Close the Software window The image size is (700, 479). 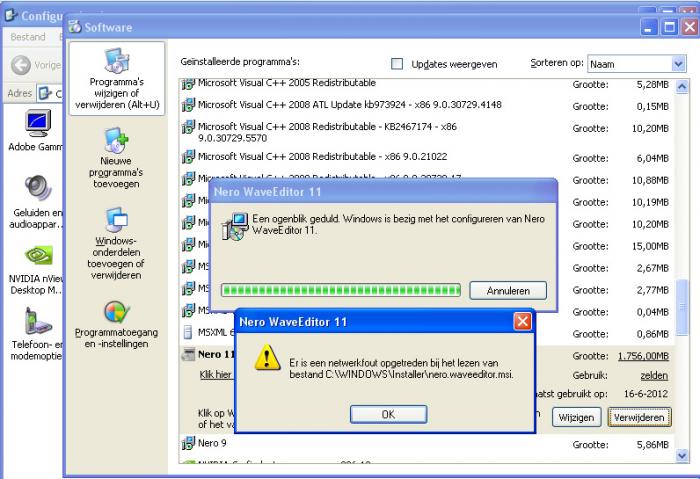(x=690, y=27)
